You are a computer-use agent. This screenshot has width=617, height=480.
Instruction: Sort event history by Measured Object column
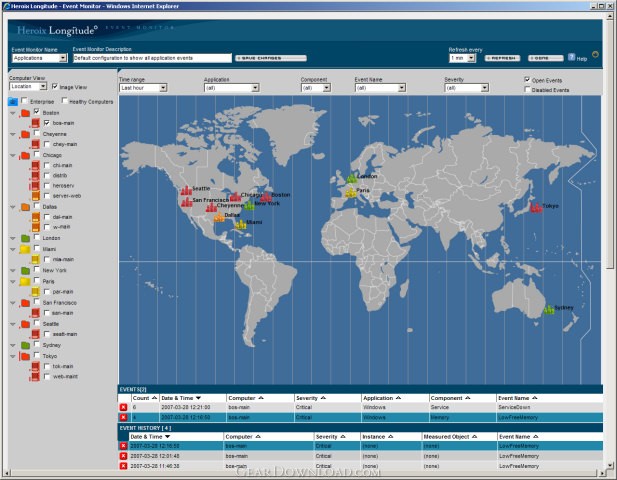450,437
